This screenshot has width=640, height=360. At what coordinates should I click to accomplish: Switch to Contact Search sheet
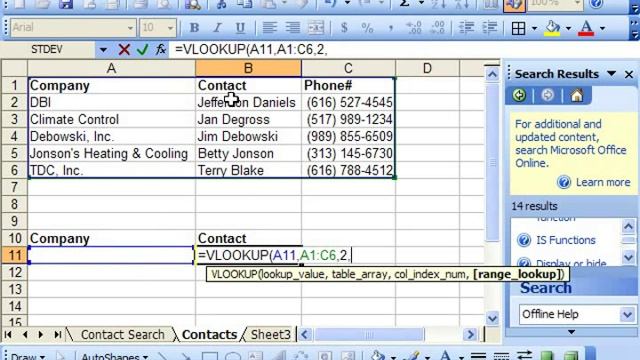click(x=122, y=335)
